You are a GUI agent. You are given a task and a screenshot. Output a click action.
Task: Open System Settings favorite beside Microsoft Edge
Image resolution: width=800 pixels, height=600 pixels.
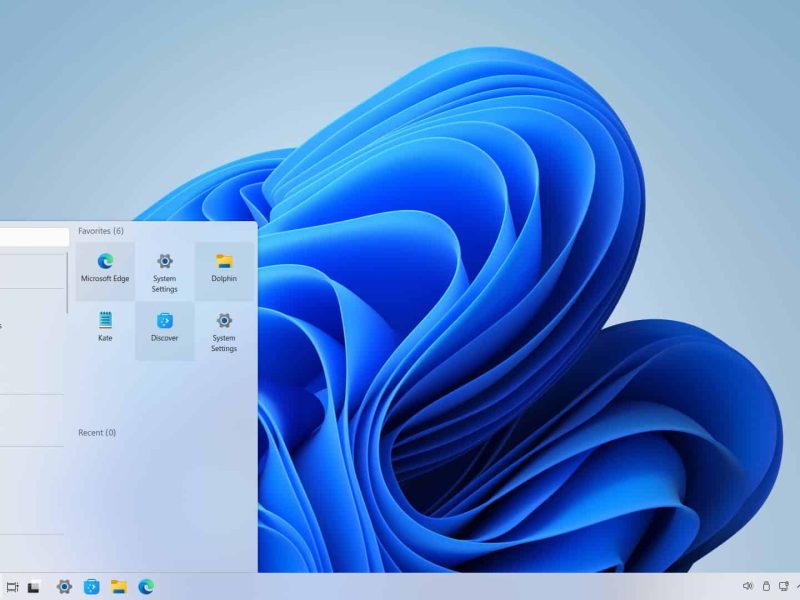164,271
